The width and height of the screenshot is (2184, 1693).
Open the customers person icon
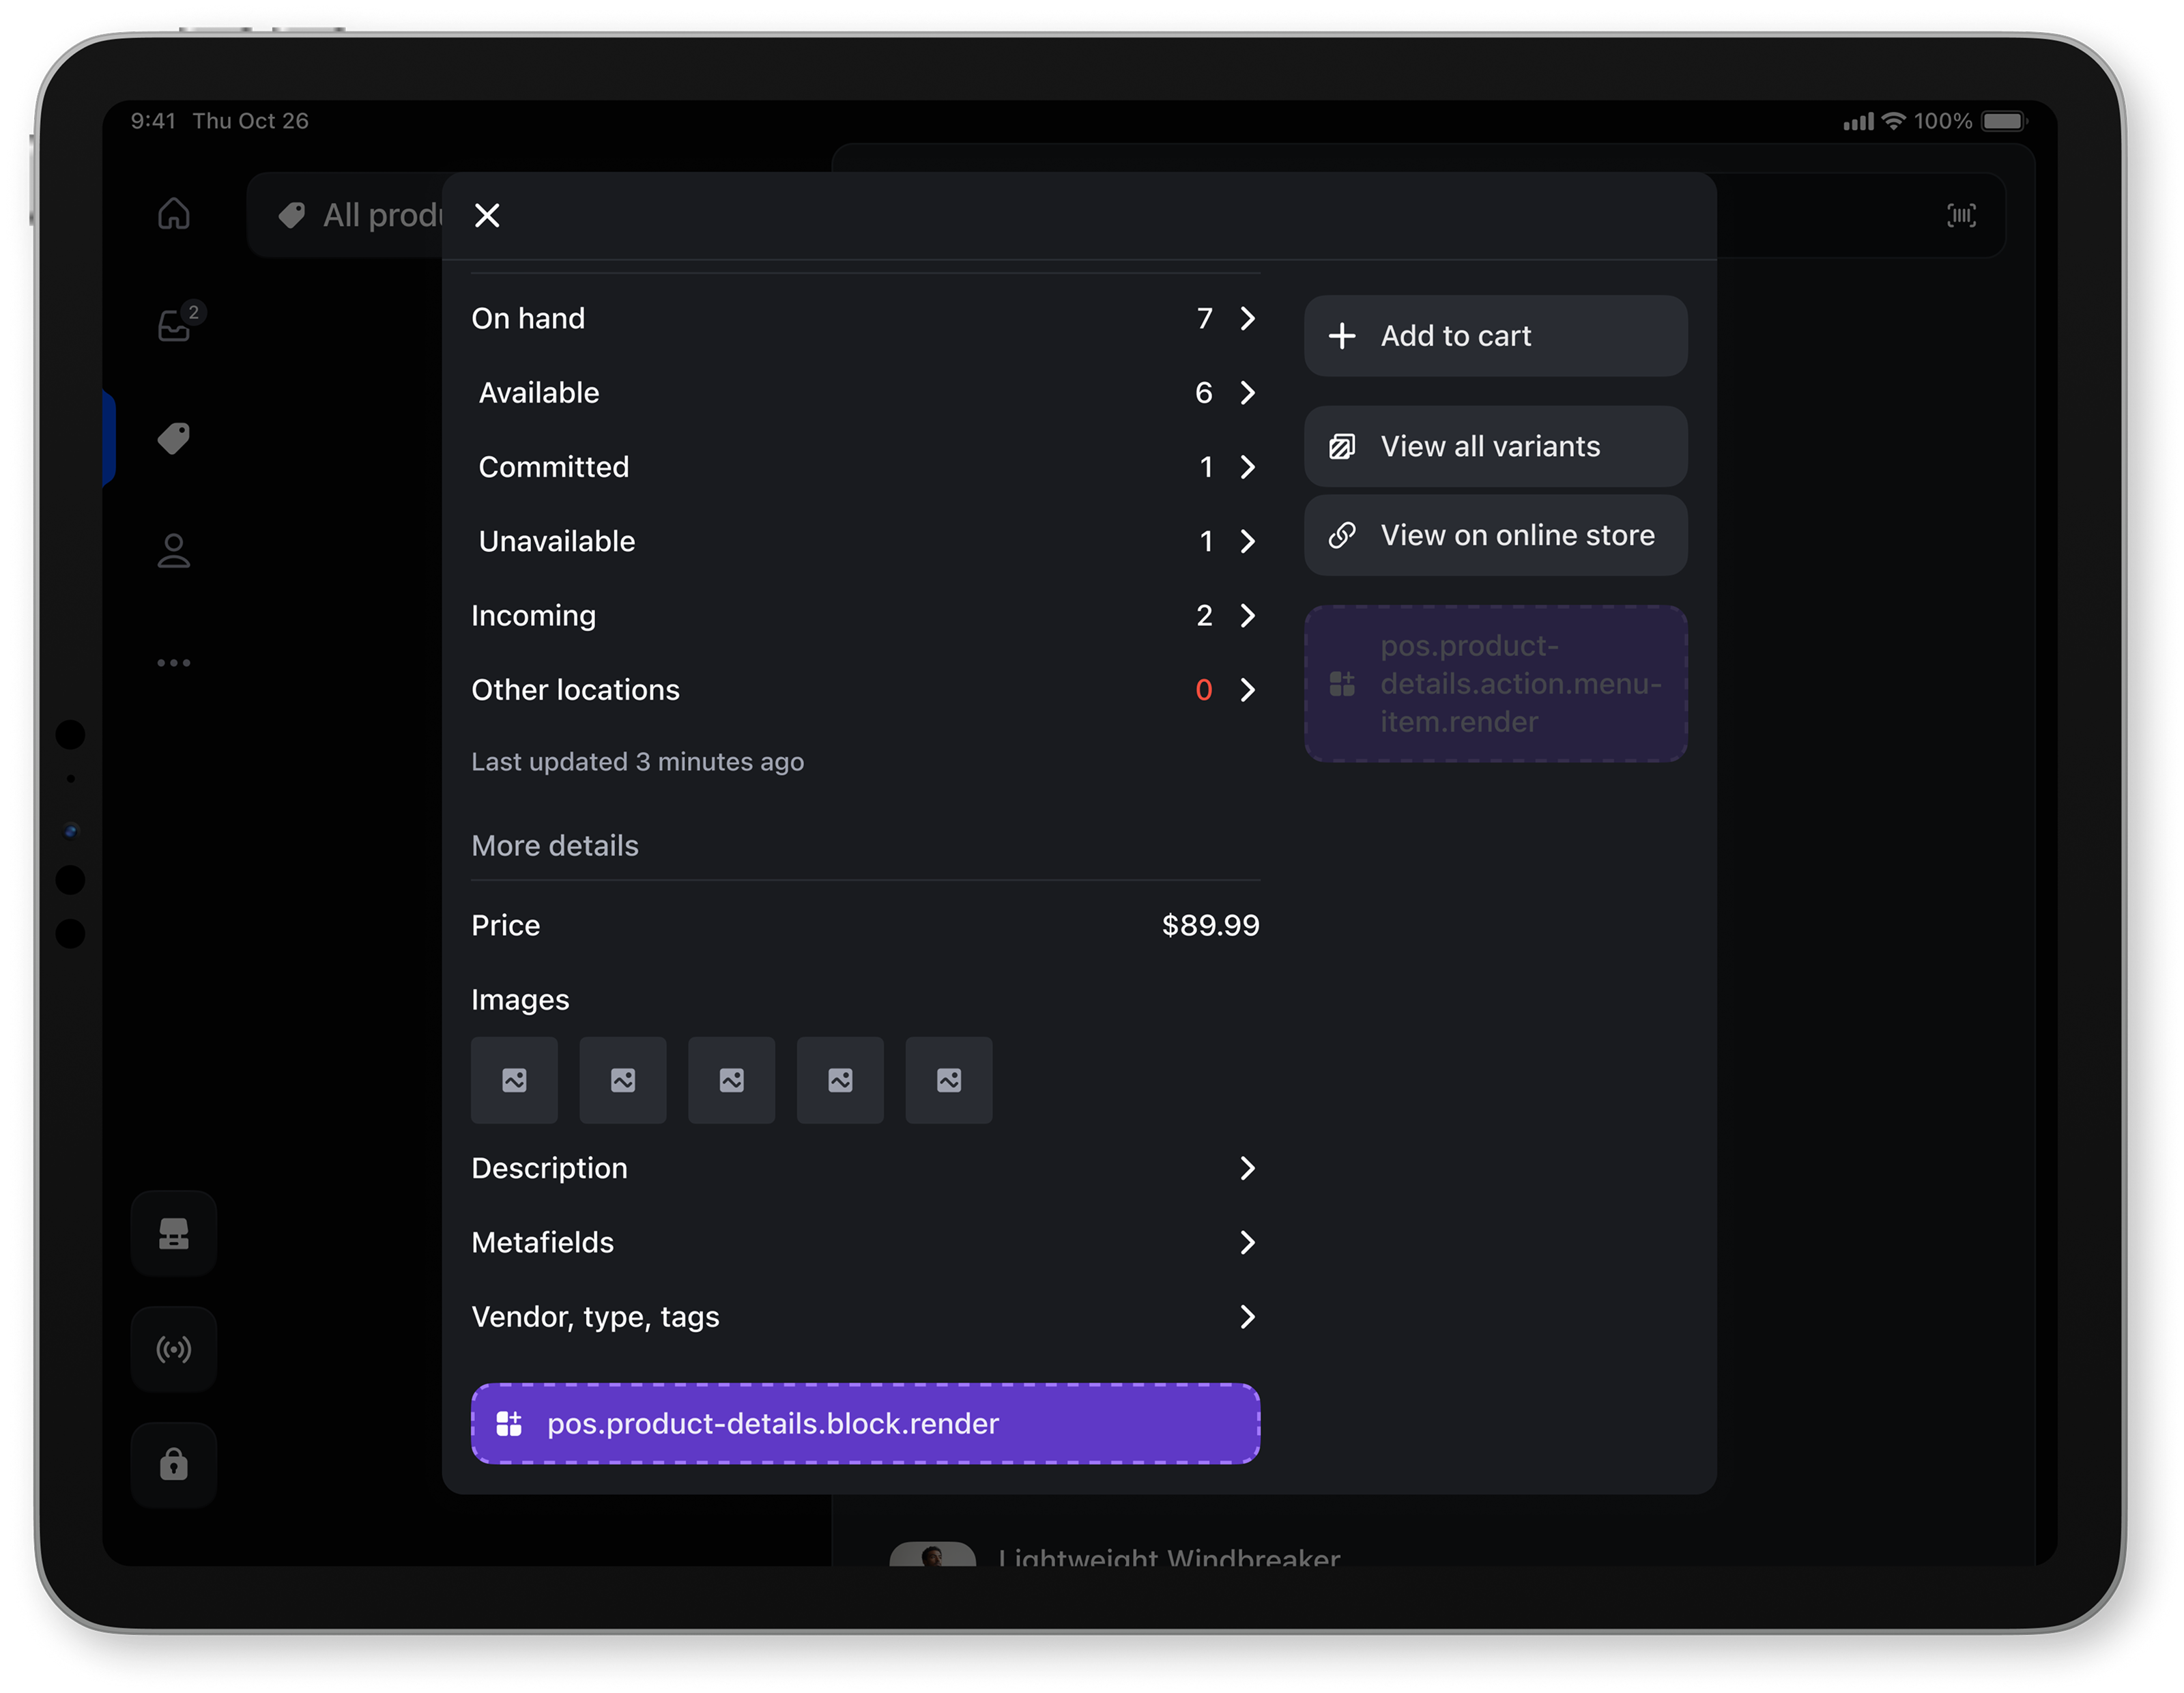coord(174,550)
